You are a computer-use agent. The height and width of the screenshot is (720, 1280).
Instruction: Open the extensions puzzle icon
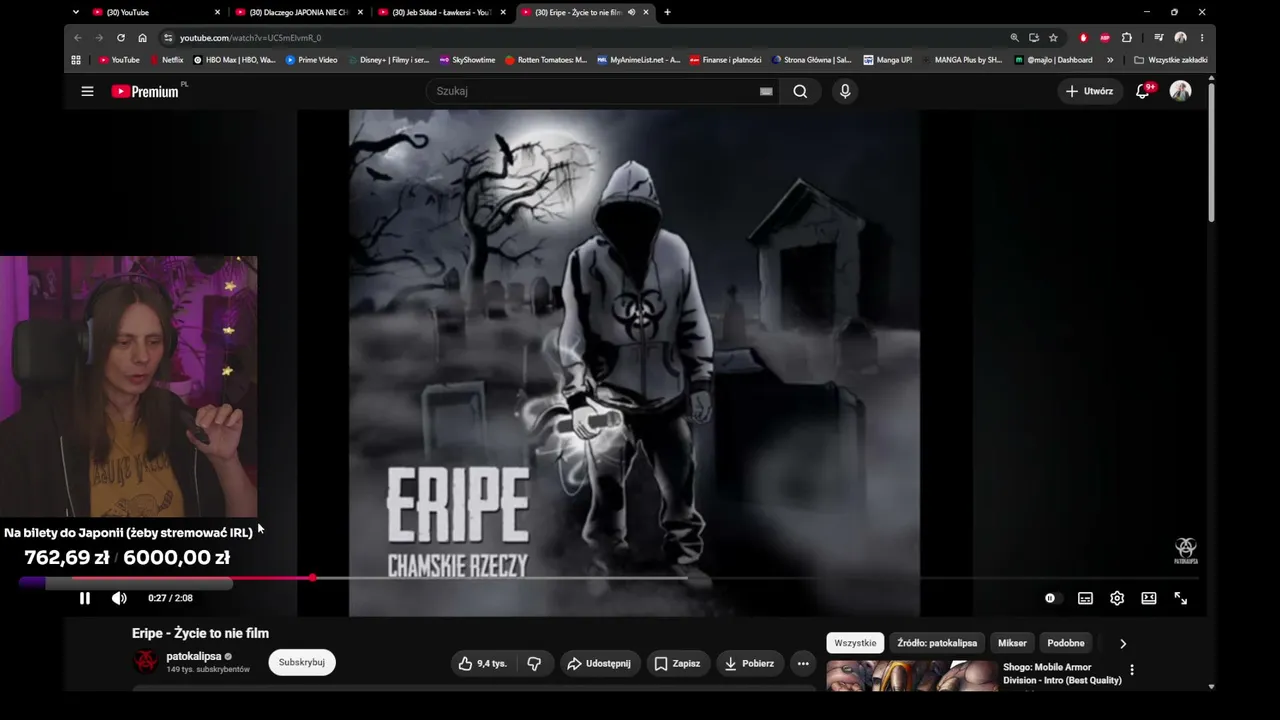click(1127, 38)
